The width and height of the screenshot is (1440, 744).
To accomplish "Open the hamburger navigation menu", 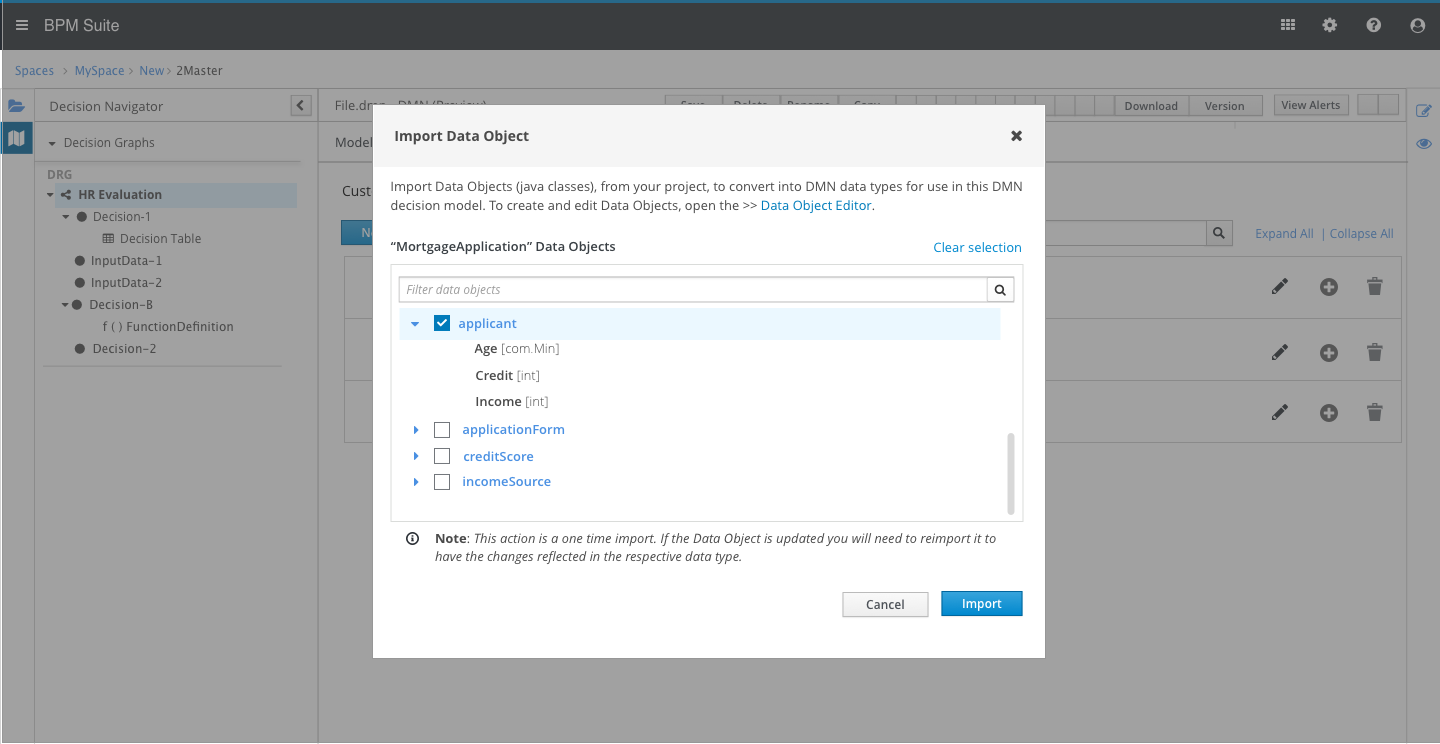I will (22, 25).
